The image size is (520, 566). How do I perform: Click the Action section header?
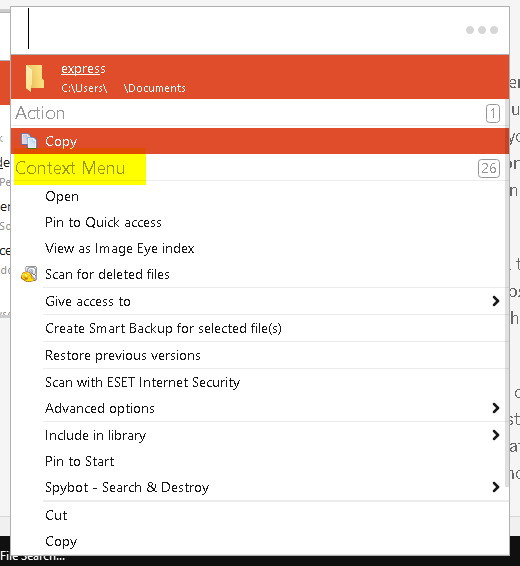tap(40, 113)
